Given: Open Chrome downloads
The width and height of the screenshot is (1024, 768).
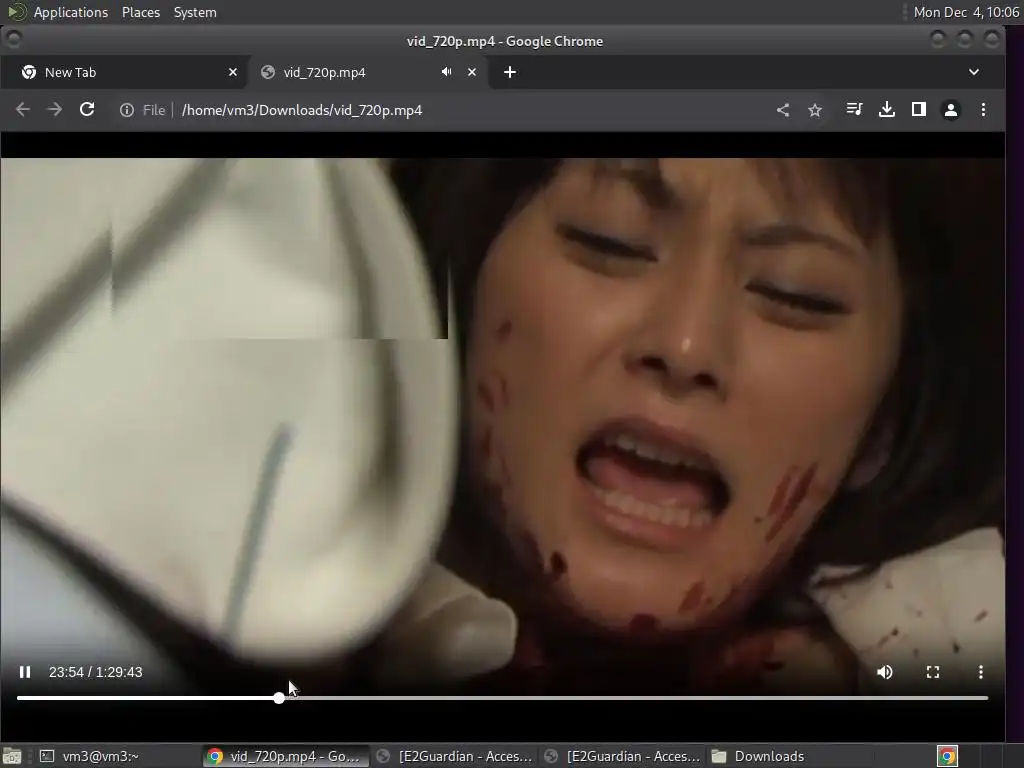Looking at the screenshot, I should 886,109.
